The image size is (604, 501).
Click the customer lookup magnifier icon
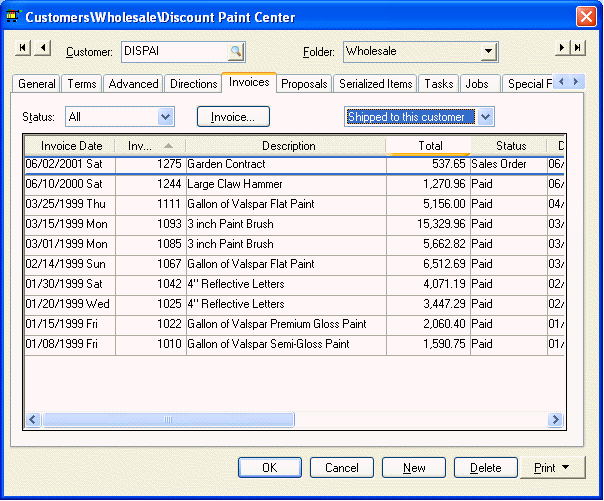pyautogui.click(x=235, y=51)
